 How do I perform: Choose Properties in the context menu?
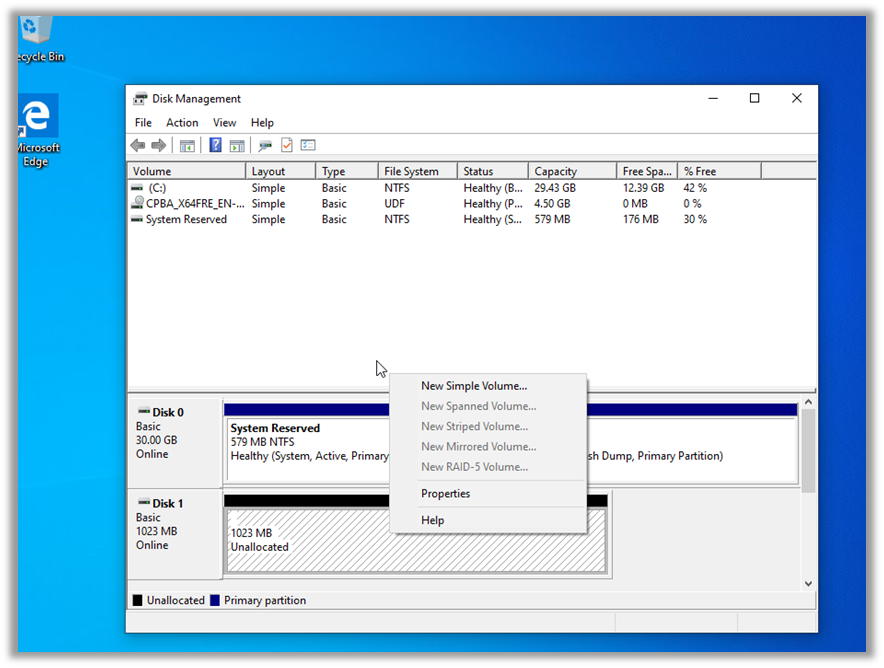pos(488,493)
